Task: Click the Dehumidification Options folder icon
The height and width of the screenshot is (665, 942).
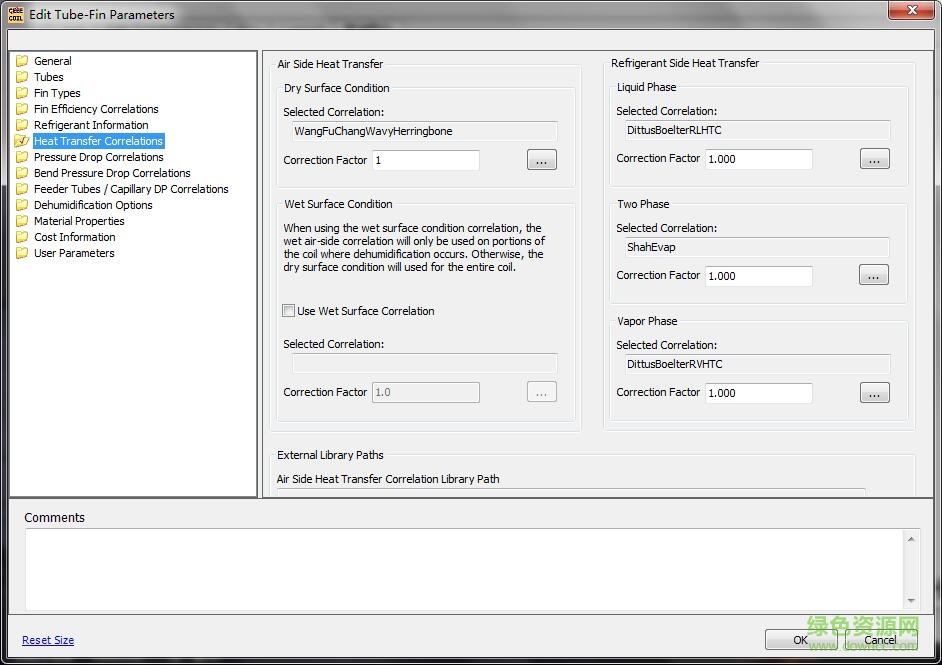Action: pos(22,205)
